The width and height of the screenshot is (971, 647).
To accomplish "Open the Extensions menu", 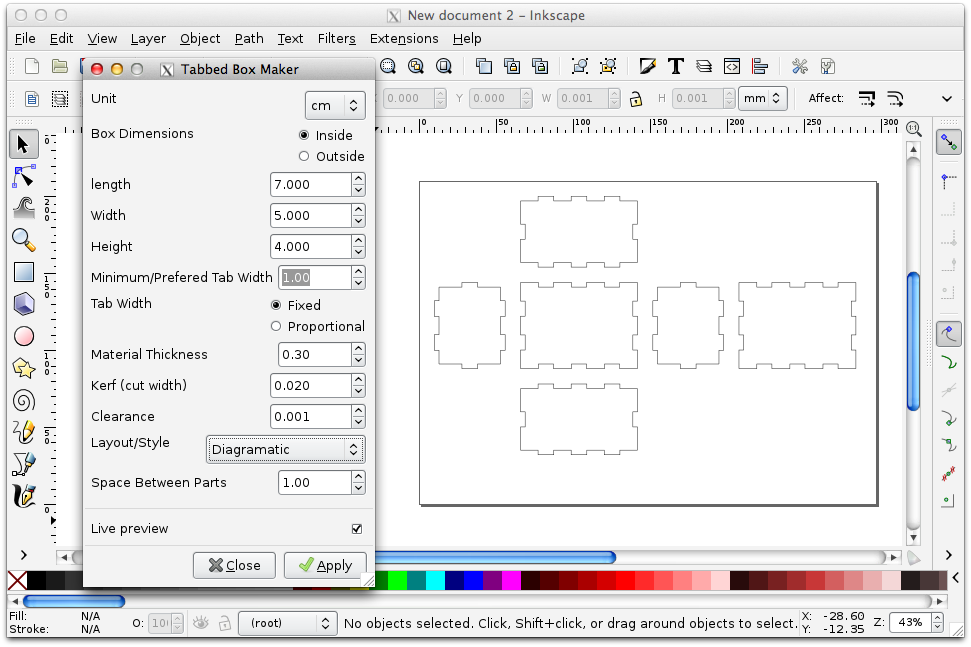I will coord(404,39).
